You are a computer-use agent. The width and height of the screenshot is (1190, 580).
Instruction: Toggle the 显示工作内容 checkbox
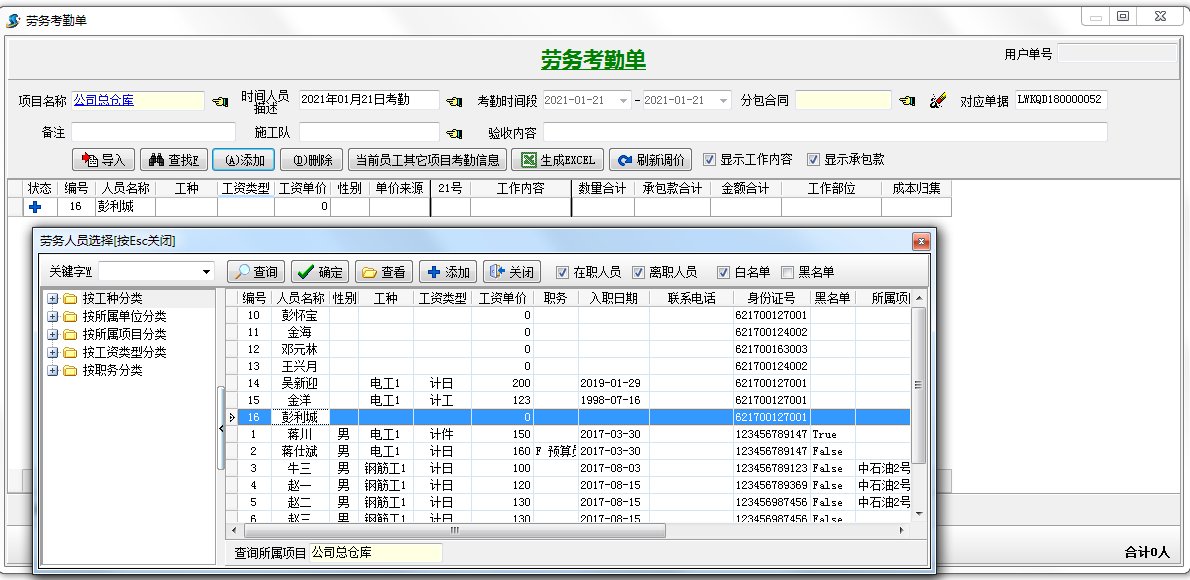[x=709, y=159]
